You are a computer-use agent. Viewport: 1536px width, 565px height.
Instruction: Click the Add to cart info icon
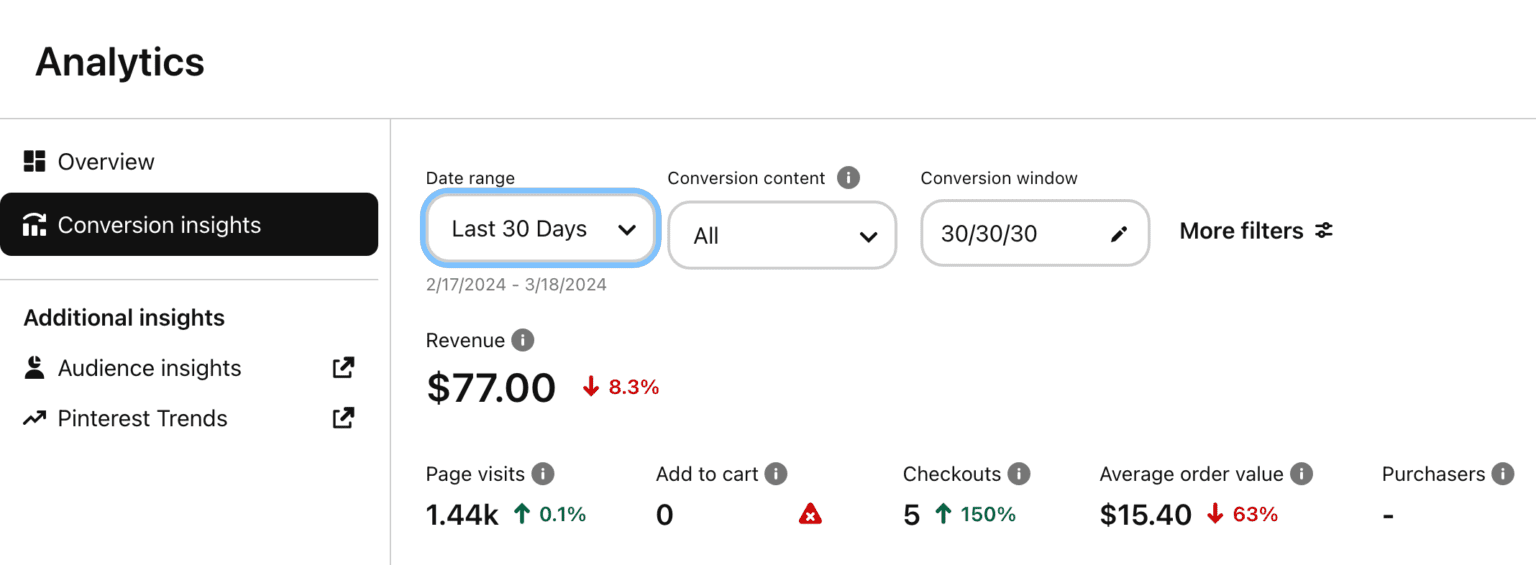776,474
